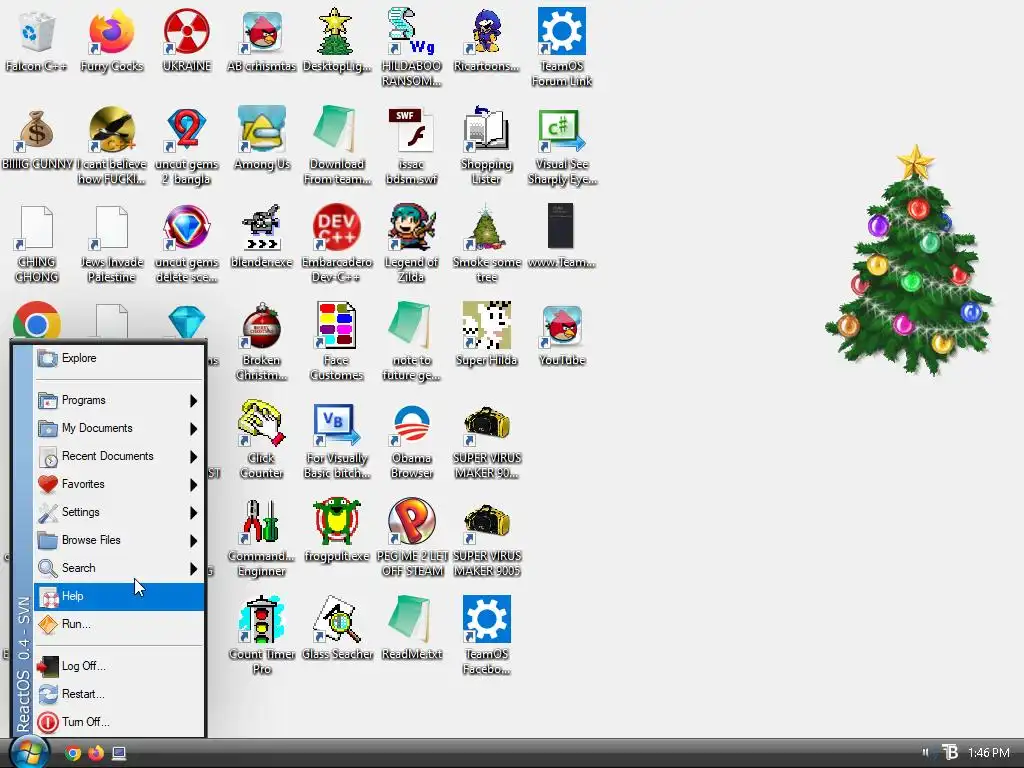This screenshot has height=768, width=1024.
Task: Click the system tray clock 1:46 PM
Action: click(x=988, y=753)
